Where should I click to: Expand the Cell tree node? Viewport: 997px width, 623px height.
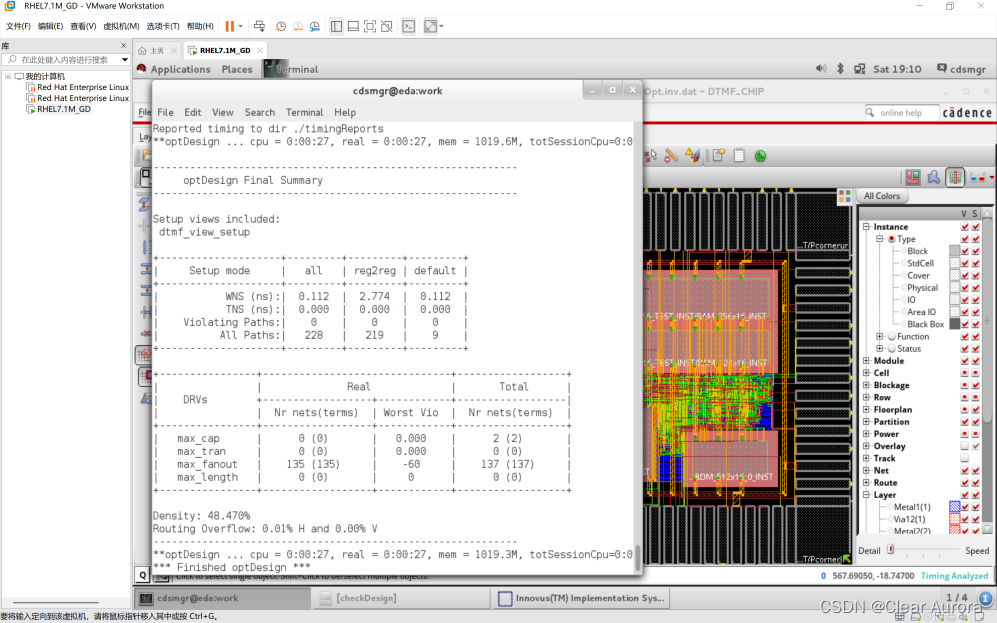pyautogui.click(x=866, y=373)
